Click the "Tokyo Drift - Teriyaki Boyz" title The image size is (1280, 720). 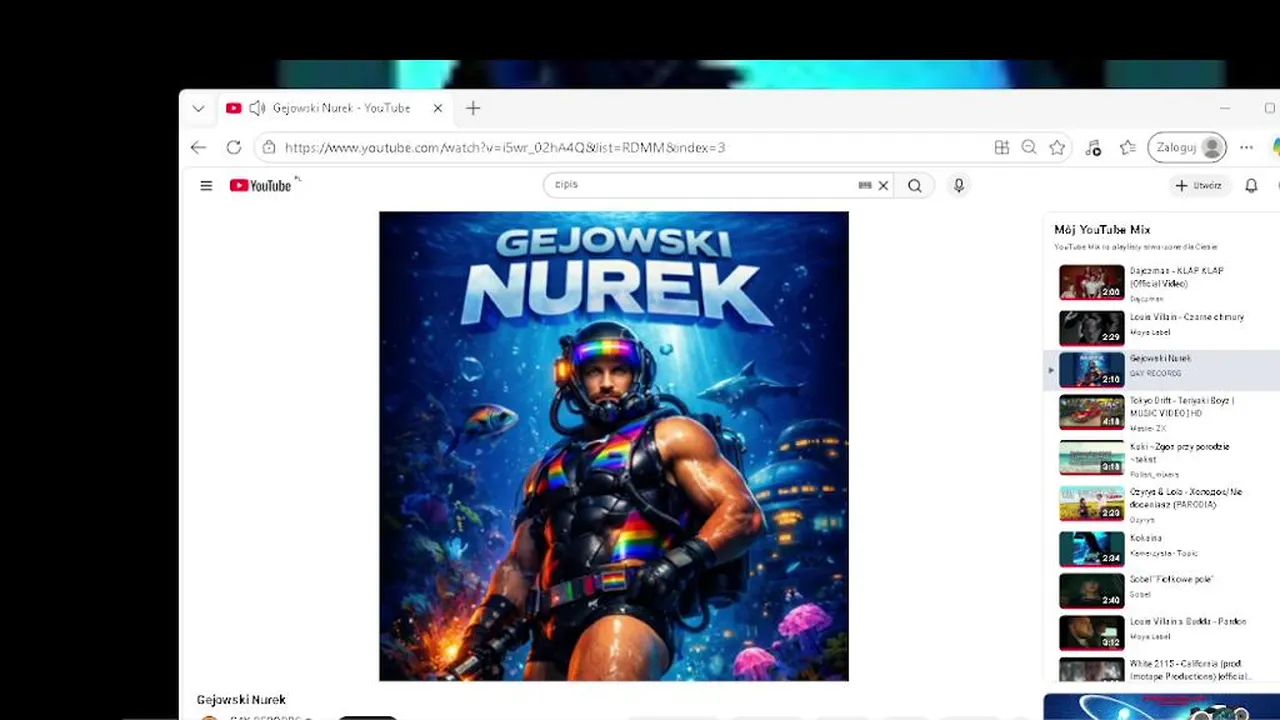(x=1182, y=406)
